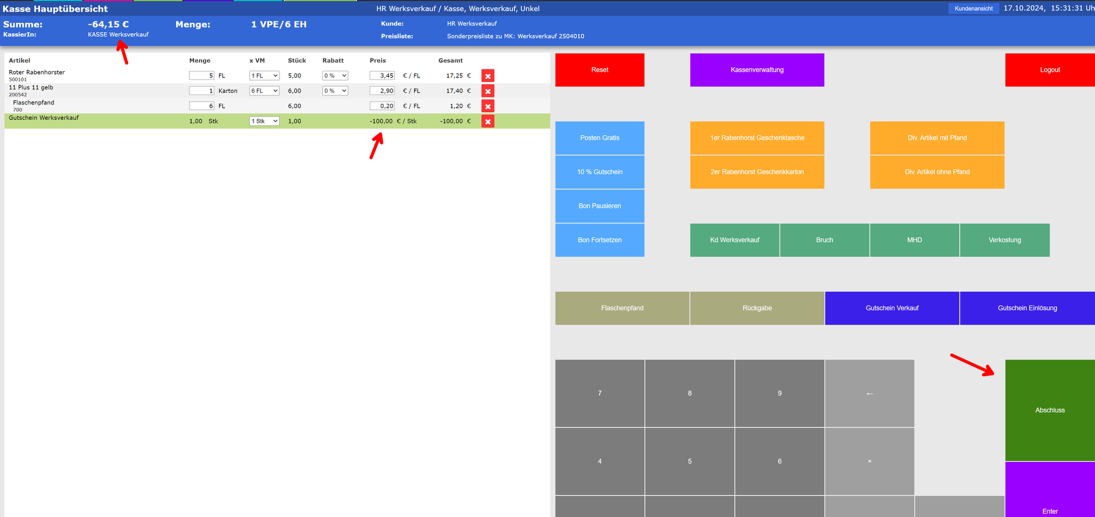Expand Rabatt dropdown for Roter Rabenhorster
This screenshot has width=1095, height=517.
click(335, 76)
